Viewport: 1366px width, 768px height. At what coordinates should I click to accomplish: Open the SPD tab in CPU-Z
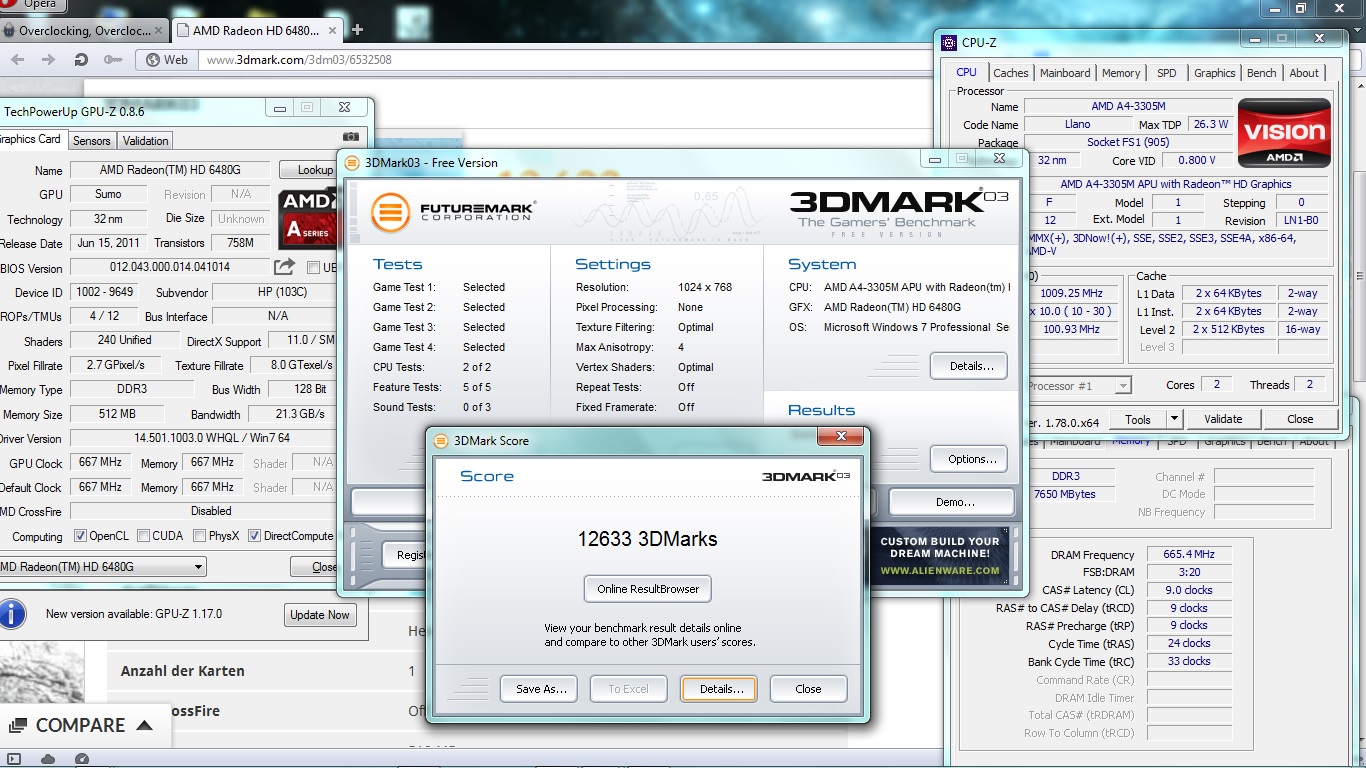coord(1167,73)
